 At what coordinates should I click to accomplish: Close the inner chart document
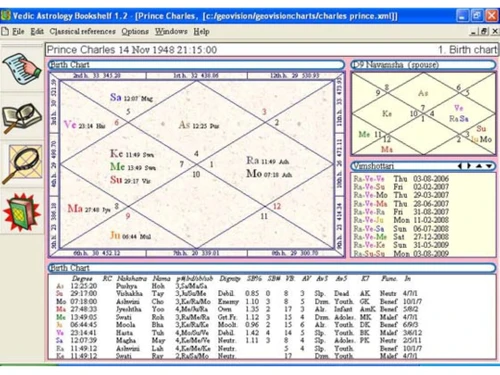495,32
